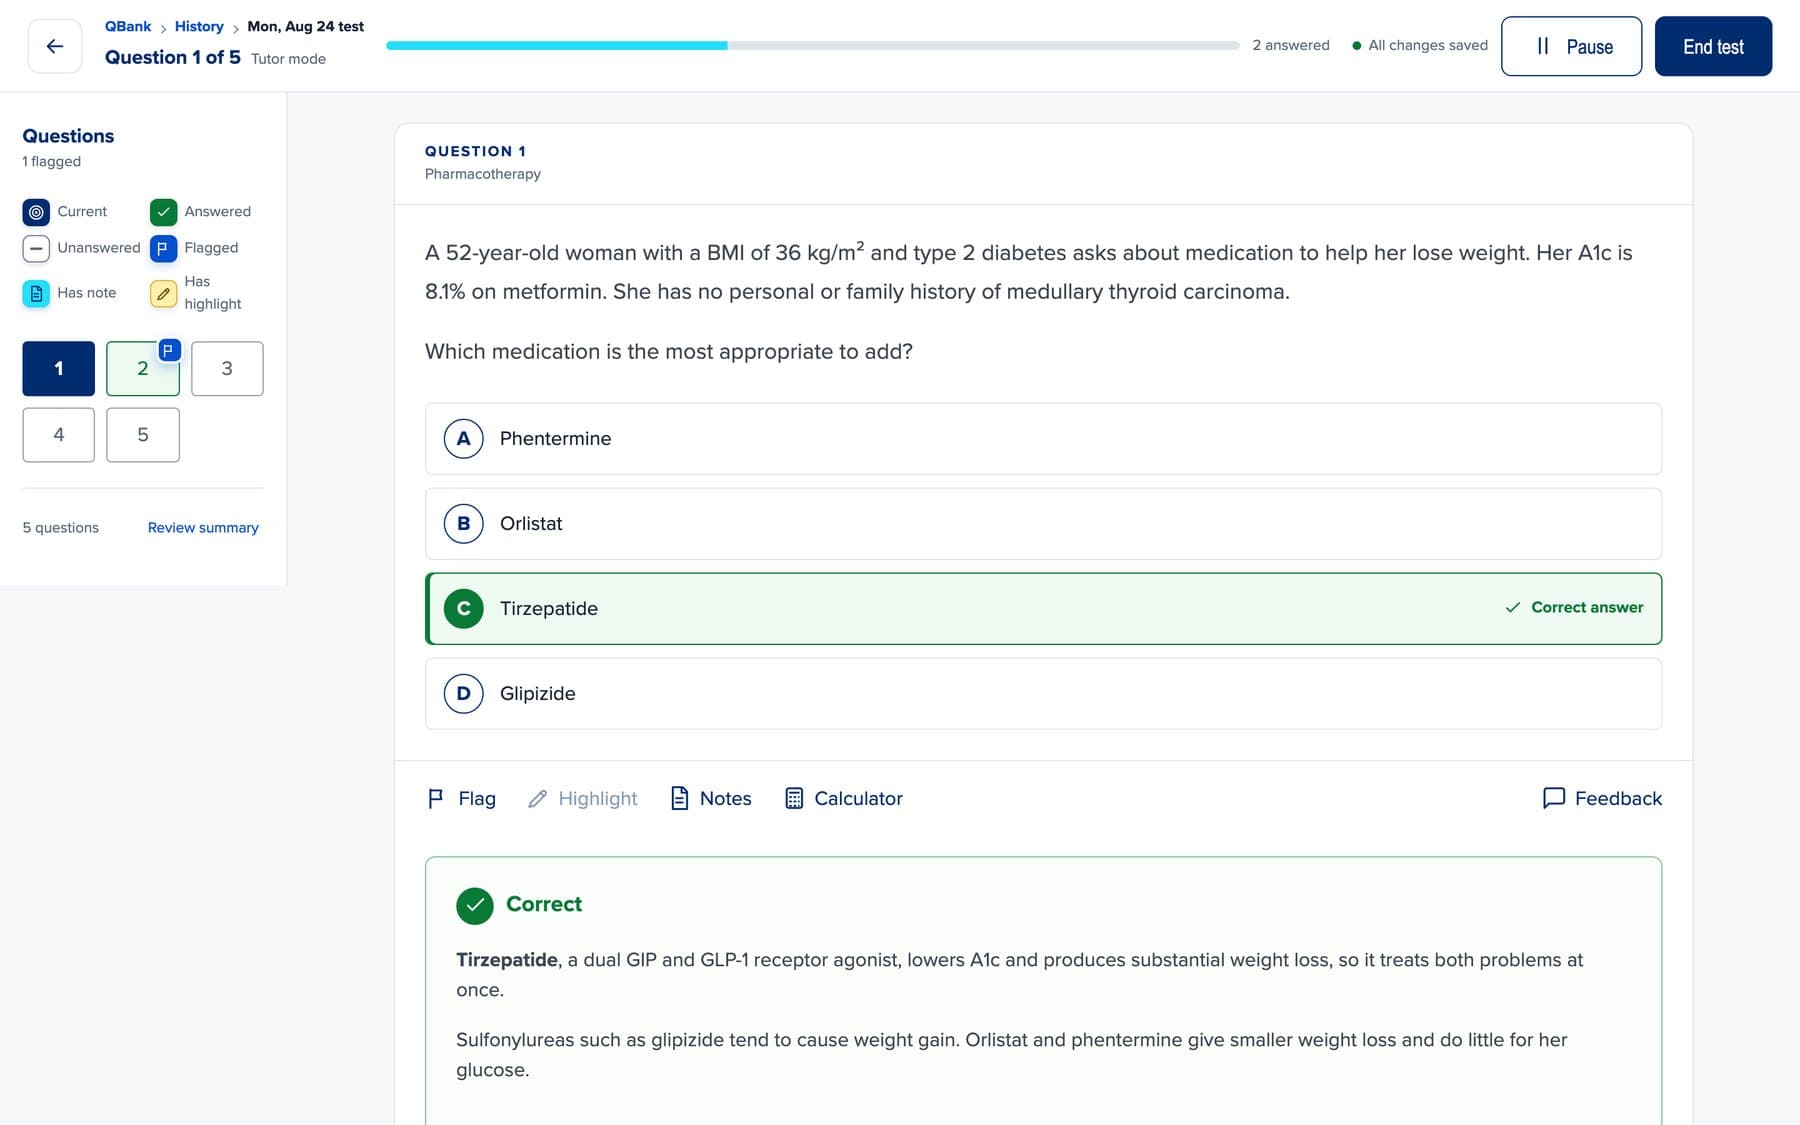Click the flag badge on question 2

tap(169, 350)
